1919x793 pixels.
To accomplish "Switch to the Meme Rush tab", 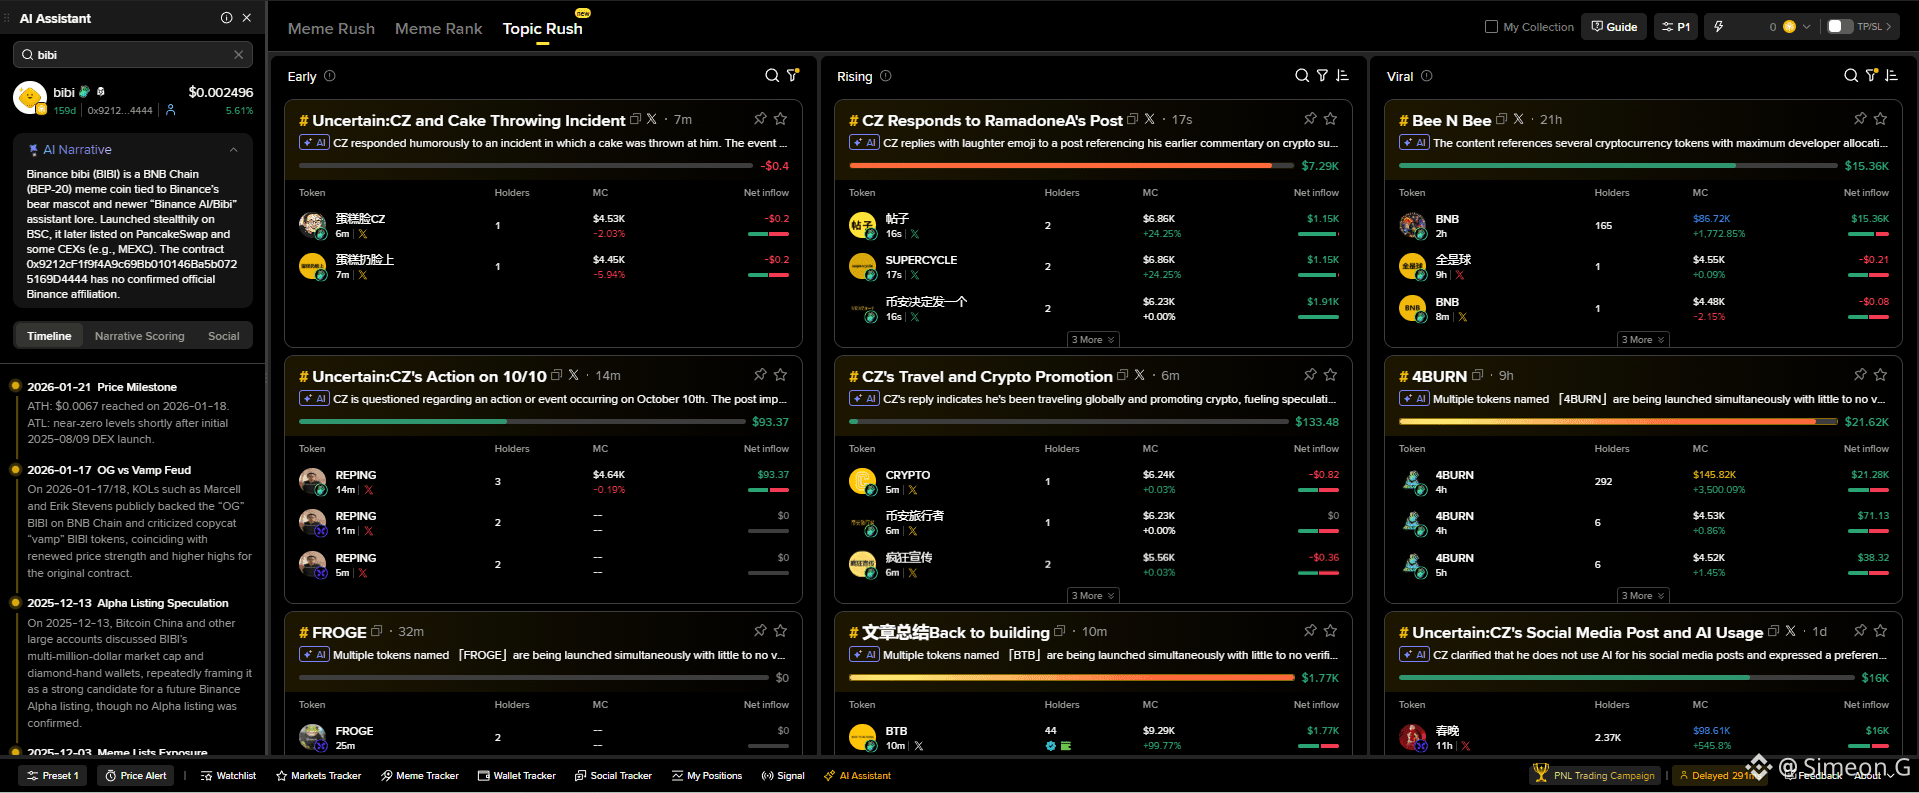I will [x=331, y=29].
